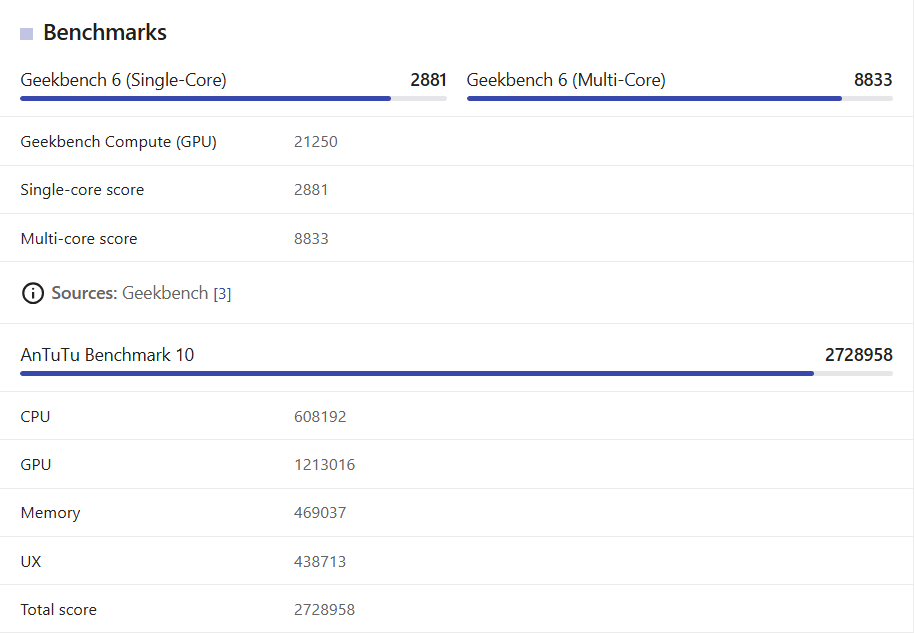Click the Multi-core score value 8833 in table
This screenshot has height=633, width=914.
[311, 238]
